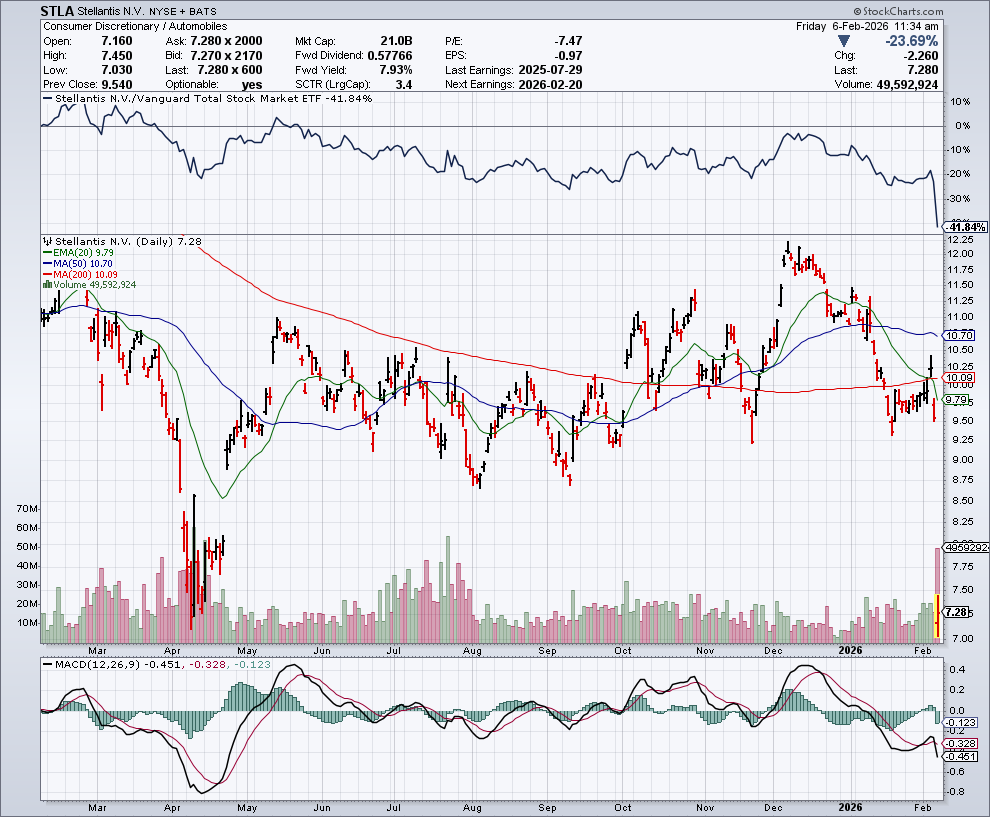Click the Consumer Discretionary / Automobiles sector label

[x=136, y=26]
